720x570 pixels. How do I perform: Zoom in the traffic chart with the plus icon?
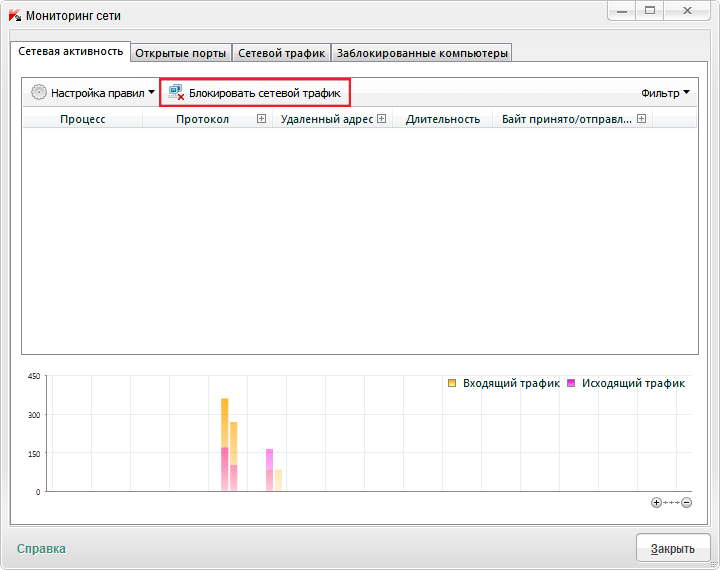coord(656,502)
